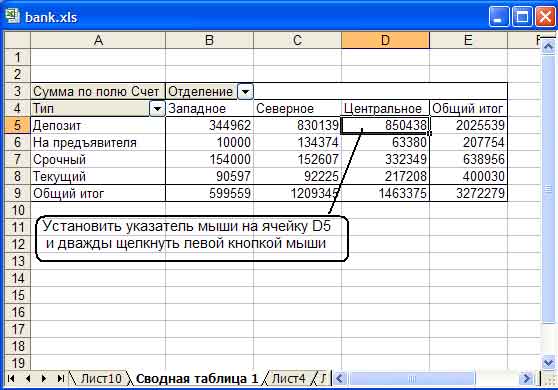Select cell with value 134374
Screen dimensions: 558x390
coord(298,142)
